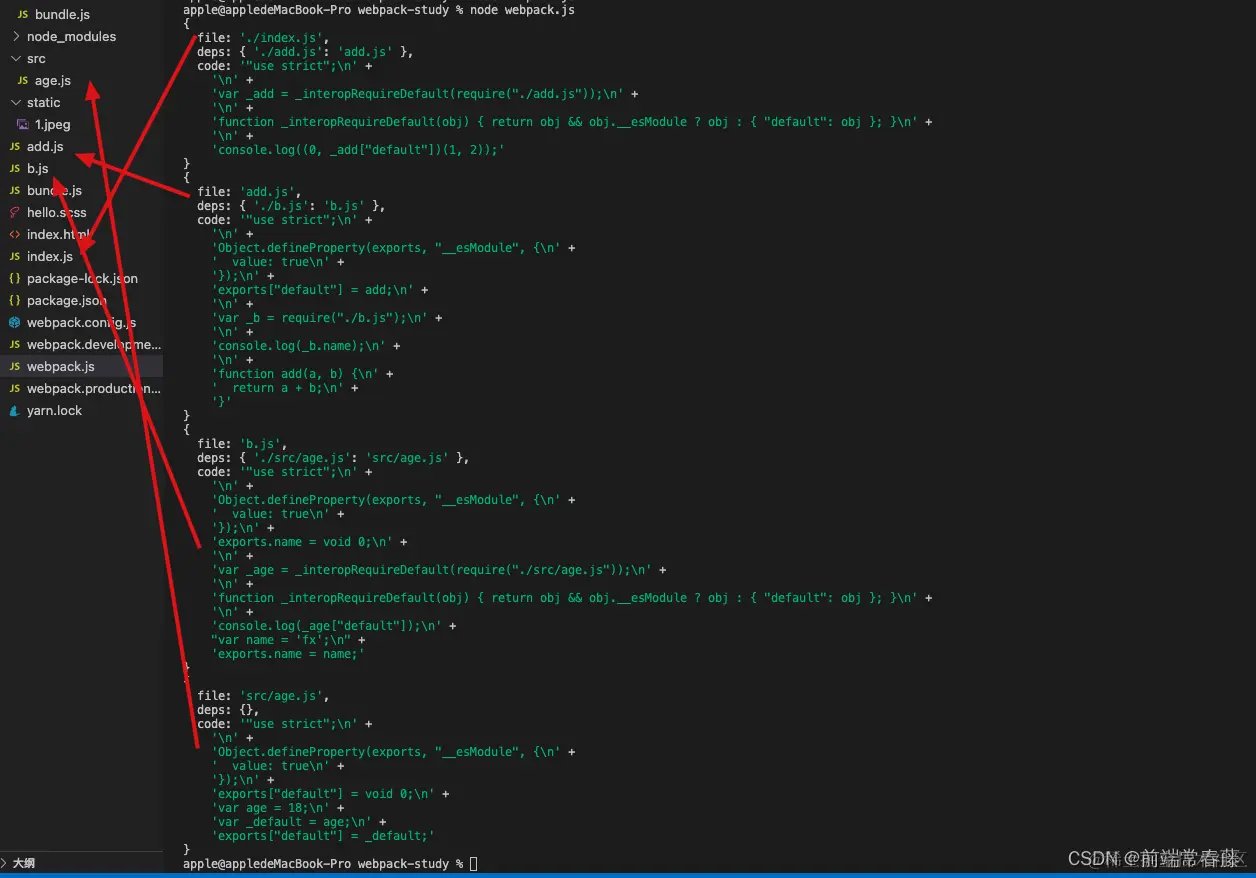1256x878 pixels.
Task: Click the braces icon beside package-lock.json
Action: (15, 279)
